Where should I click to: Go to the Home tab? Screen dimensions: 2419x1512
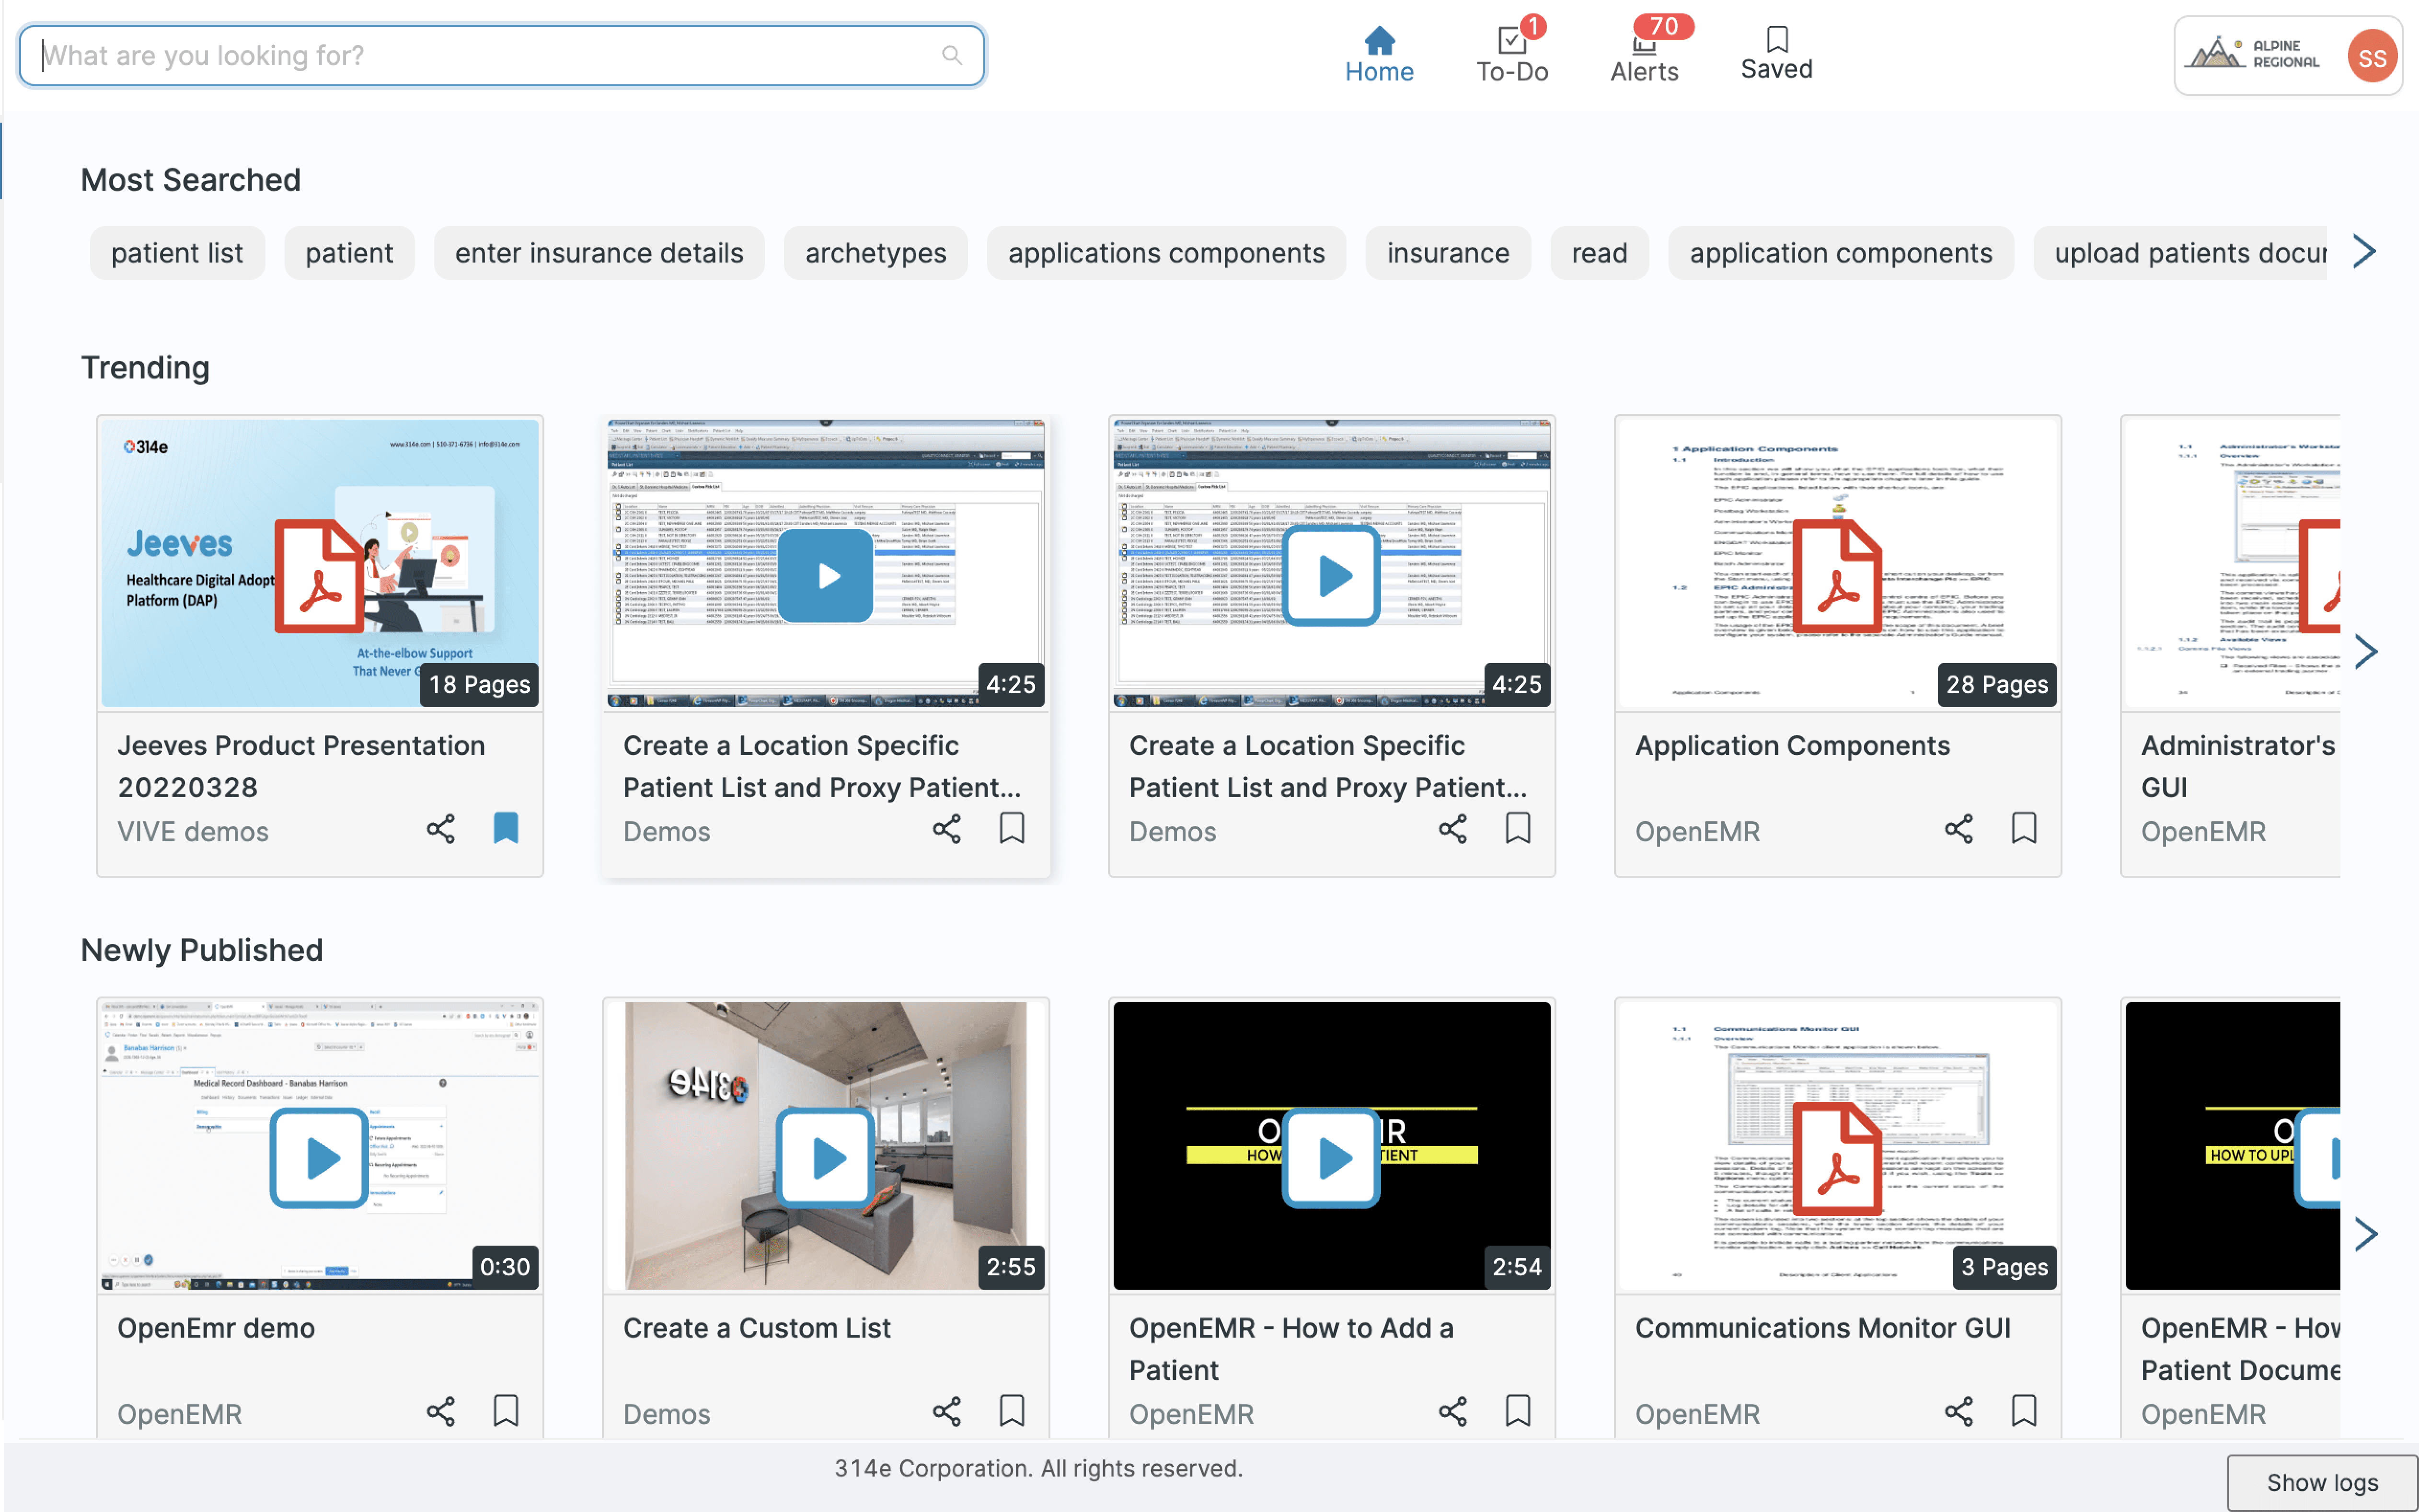click(x=1378, y=55)
